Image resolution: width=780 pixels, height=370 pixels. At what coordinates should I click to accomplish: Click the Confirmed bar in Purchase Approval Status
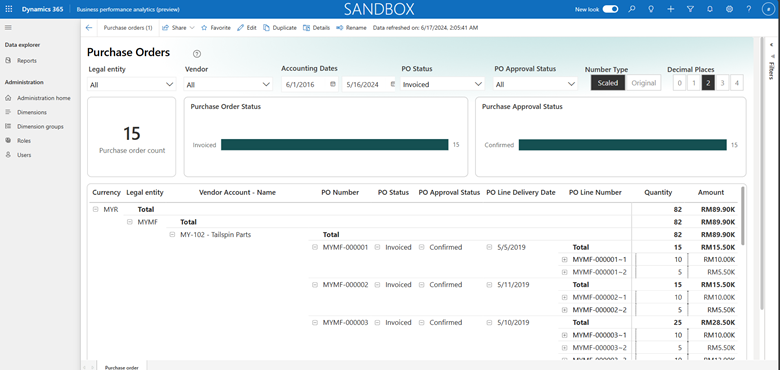click(622, 145)
